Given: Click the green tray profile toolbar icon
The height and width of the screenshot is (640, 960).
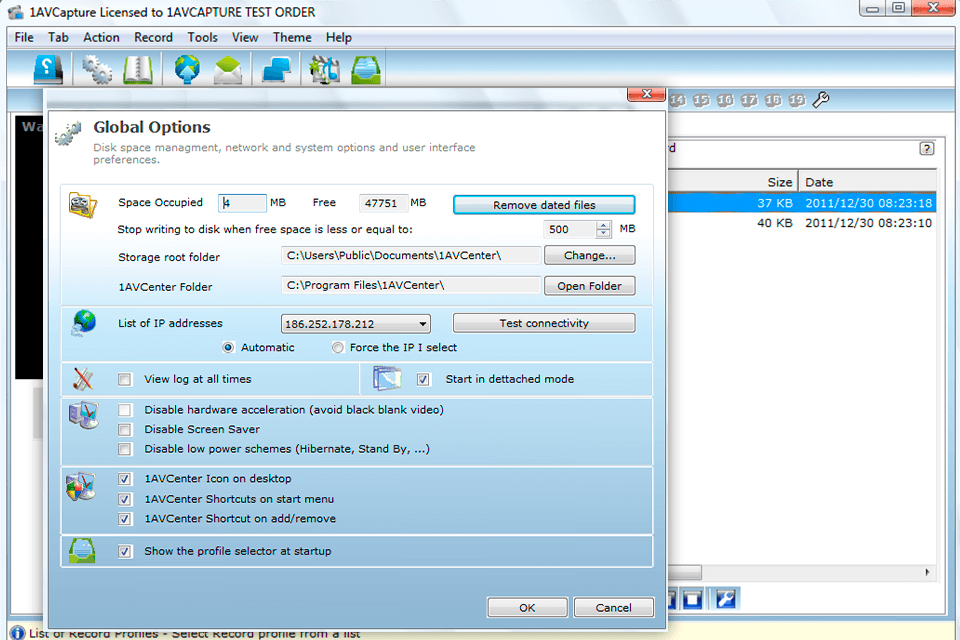Looking at the screenshot, I should pos(366,69).
